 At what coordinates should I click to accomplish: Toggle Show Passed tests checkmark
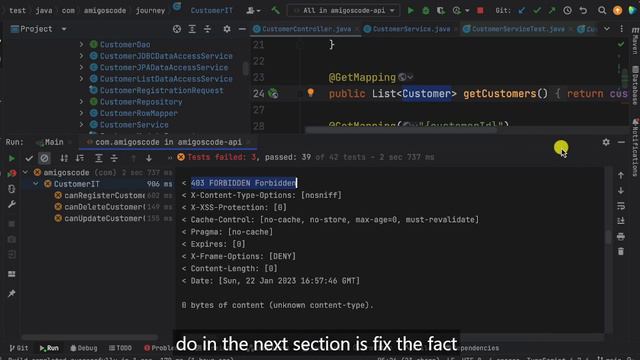[x=29, y=158]
